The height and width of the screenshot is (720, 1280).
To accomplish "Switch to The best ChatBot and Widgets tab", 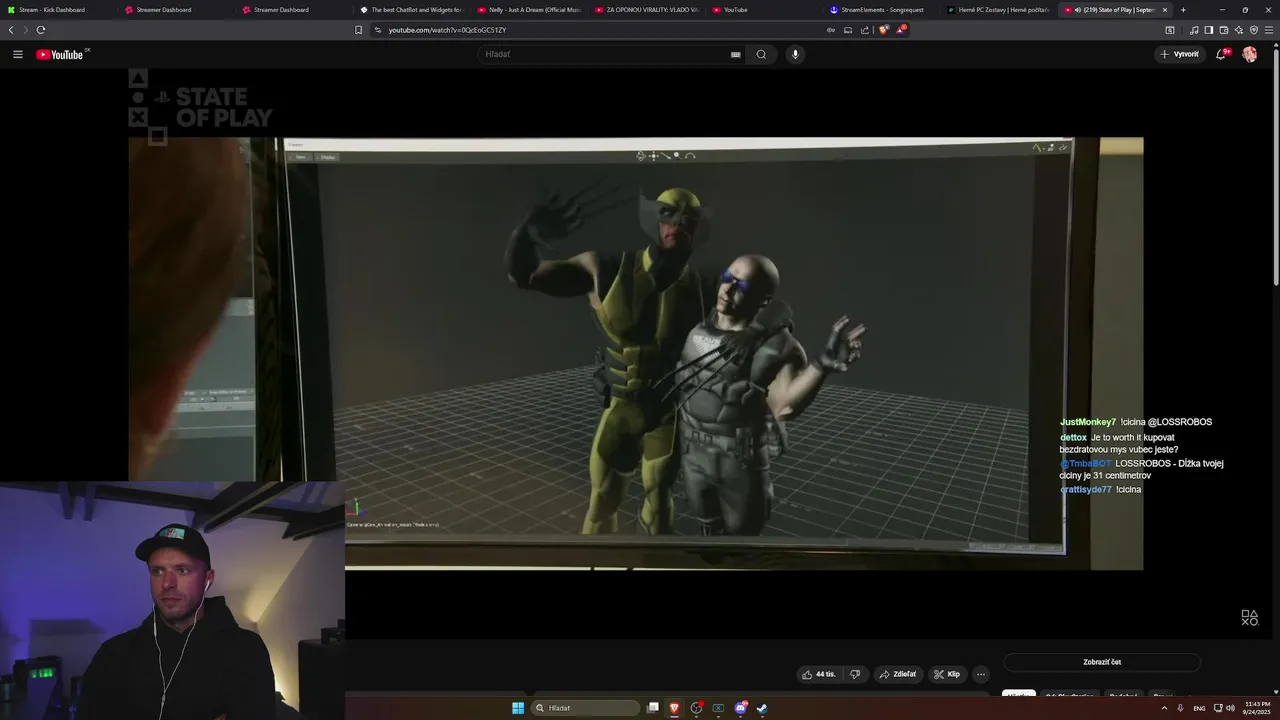I will tap(412, 10).
